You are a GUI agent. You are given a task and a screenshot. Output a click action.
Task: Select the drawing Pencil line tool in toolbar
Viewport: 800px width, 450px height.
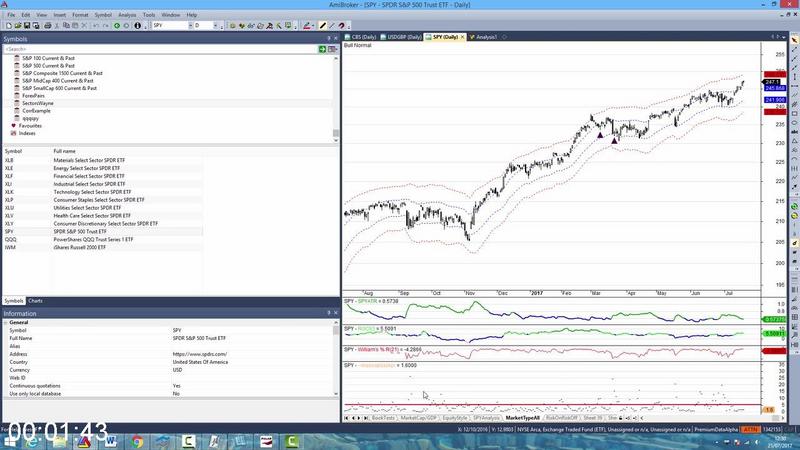323,26
